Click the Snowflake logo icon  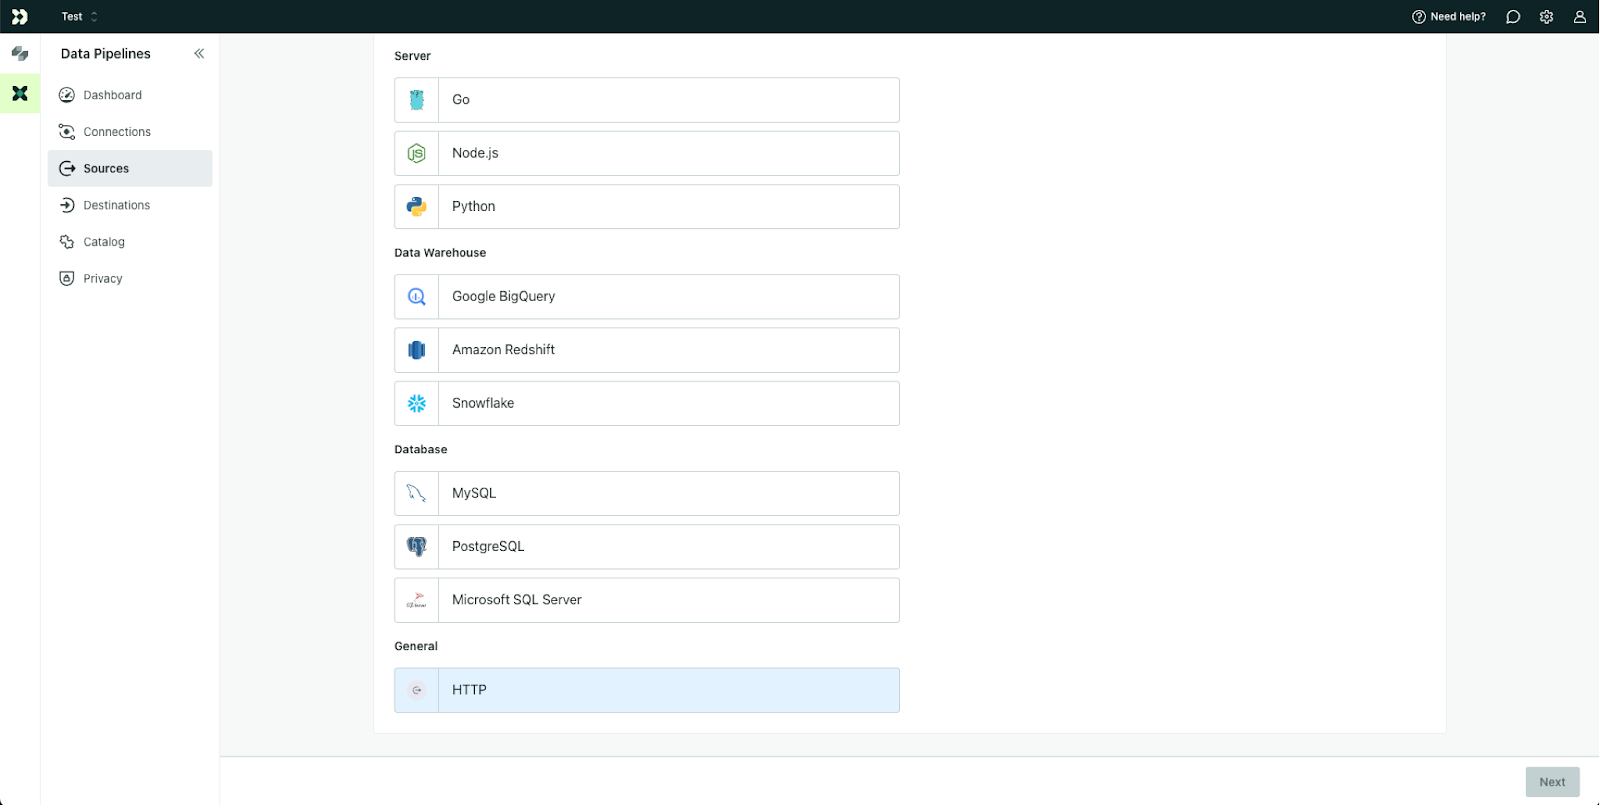pos(417,403)
